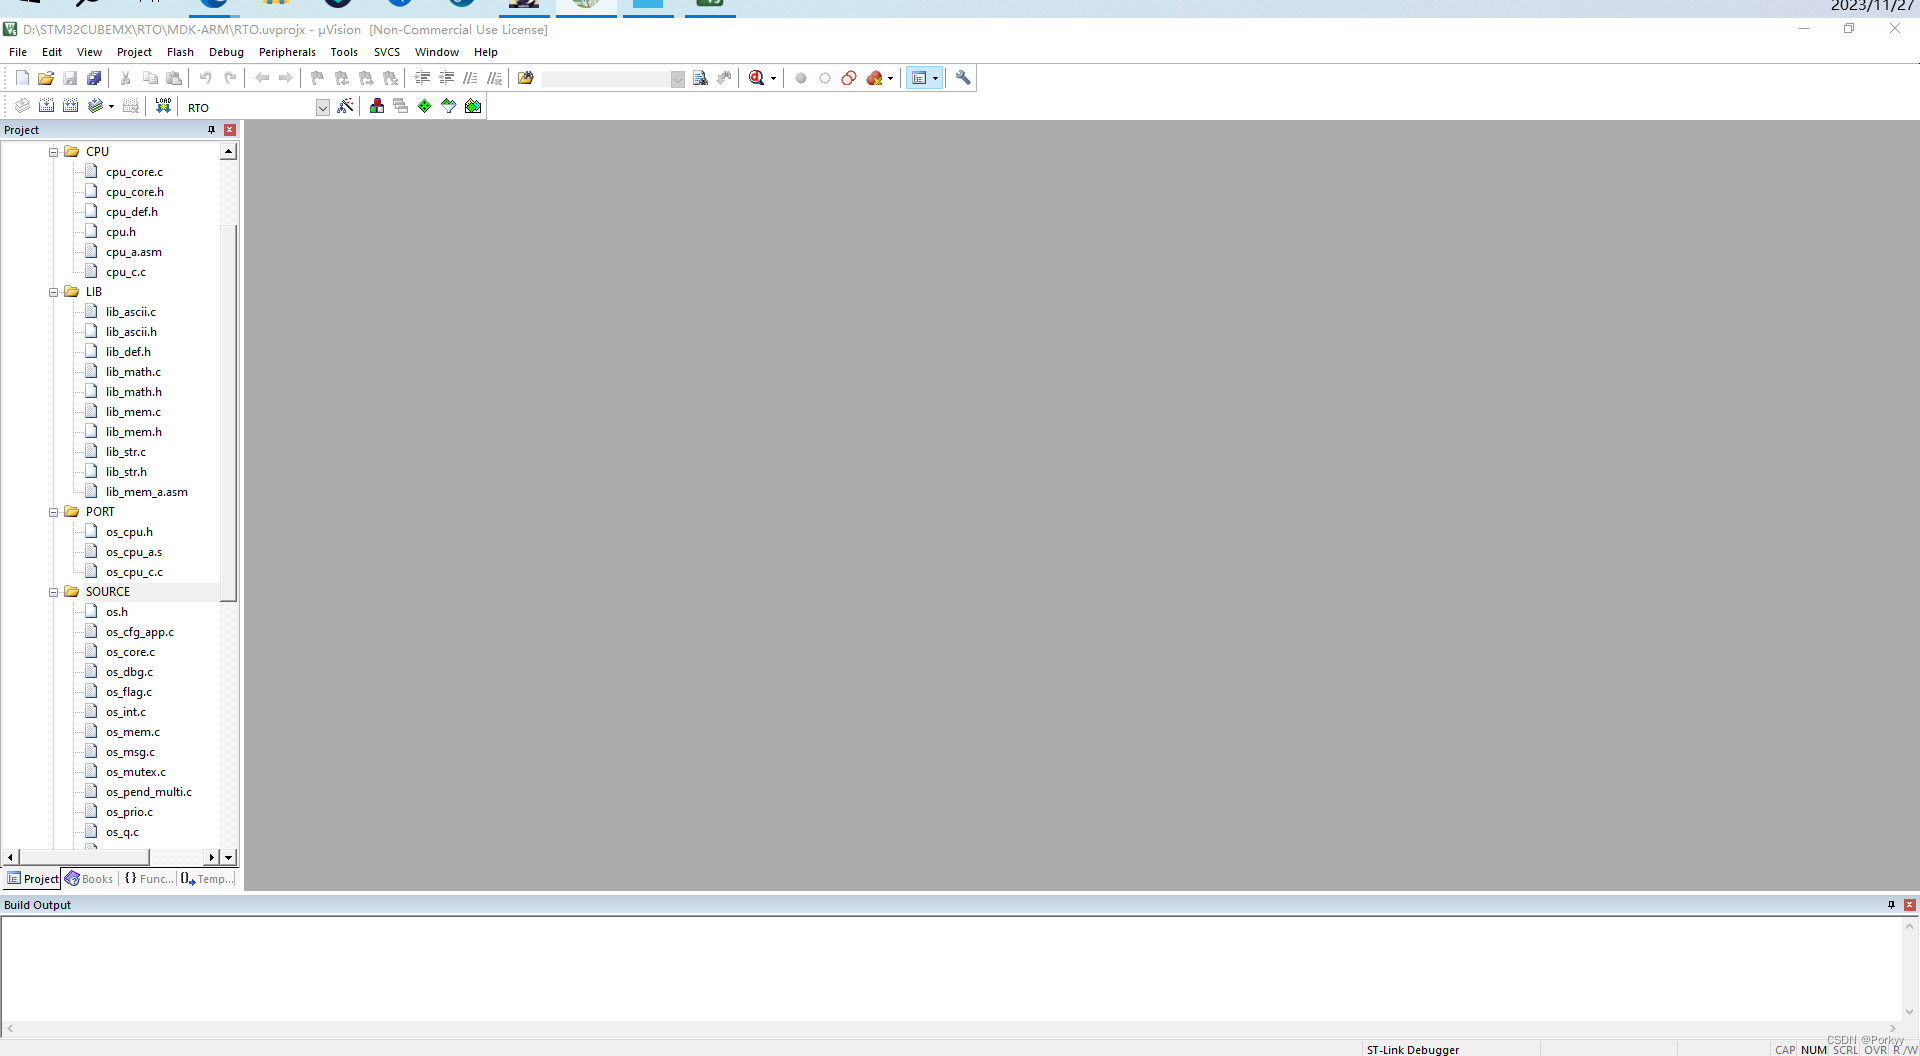Open the Project menu

click(x=134, y=52)
